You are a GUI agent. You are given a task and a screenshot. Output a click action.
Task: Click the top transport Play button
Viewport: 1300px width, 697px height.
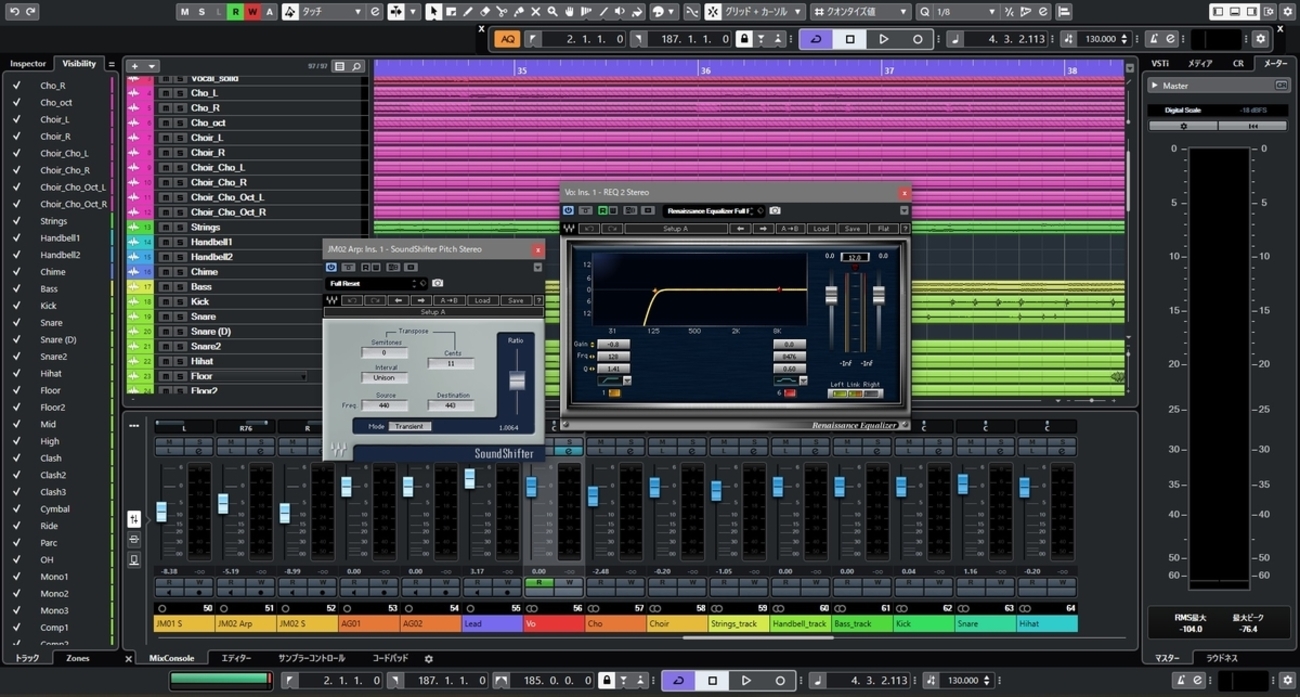pos(883,39)
